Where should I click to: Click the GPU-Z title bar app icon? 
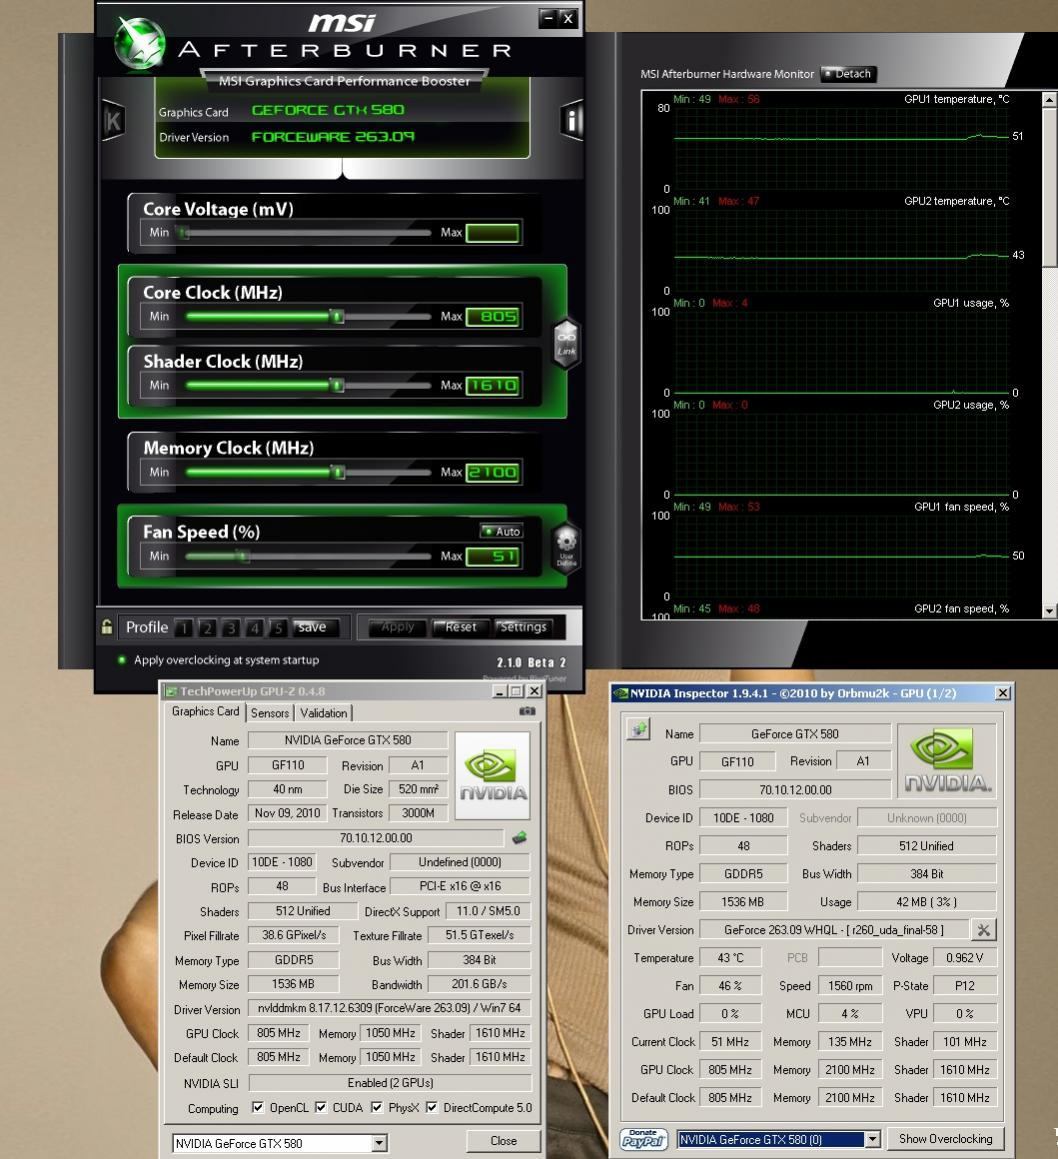[x=172, y=691]
